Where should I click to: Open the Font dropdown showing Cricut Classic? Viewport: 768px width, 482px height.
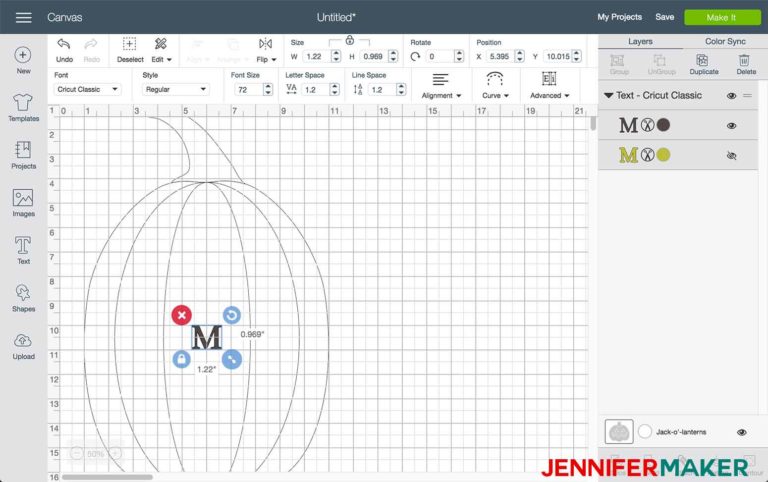click(87, 89)
